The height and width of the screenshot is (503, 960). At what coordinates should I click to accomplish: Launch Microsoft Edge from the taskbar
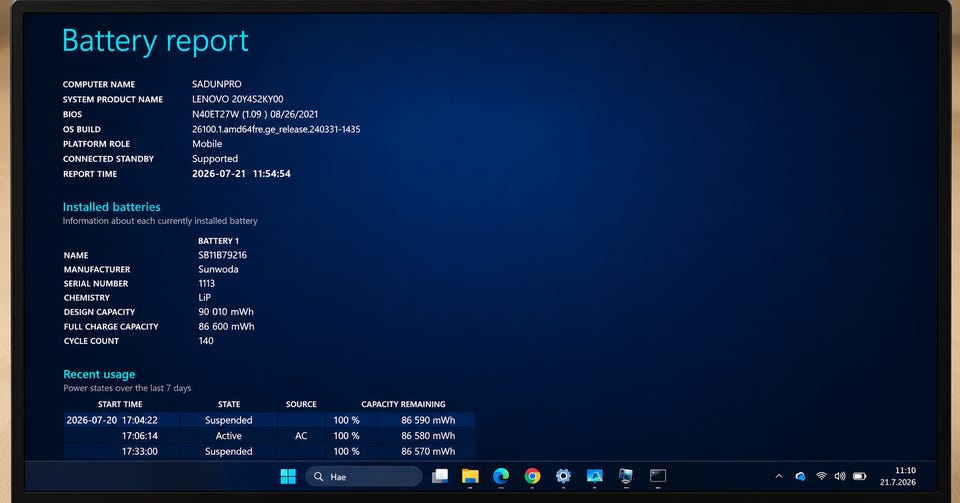(x=501, y=476)
